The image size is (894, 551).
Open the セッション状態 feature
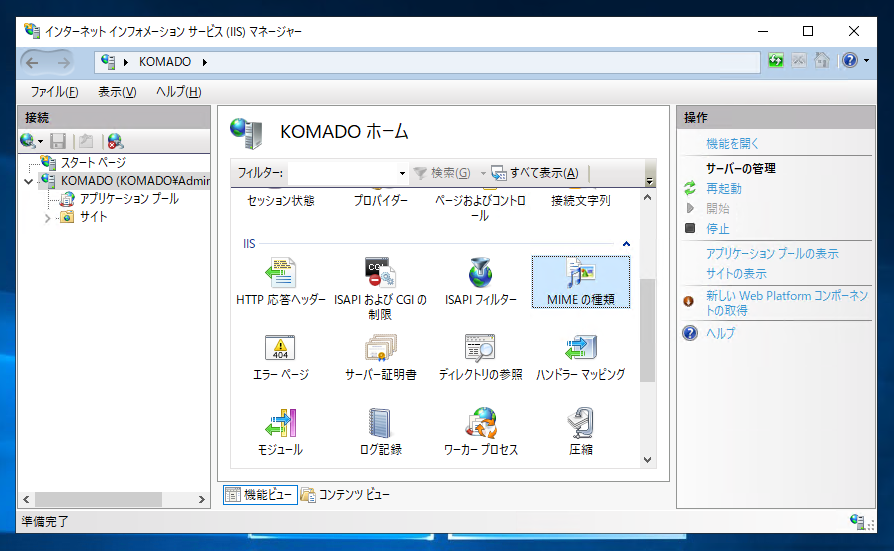coord(281,200)
